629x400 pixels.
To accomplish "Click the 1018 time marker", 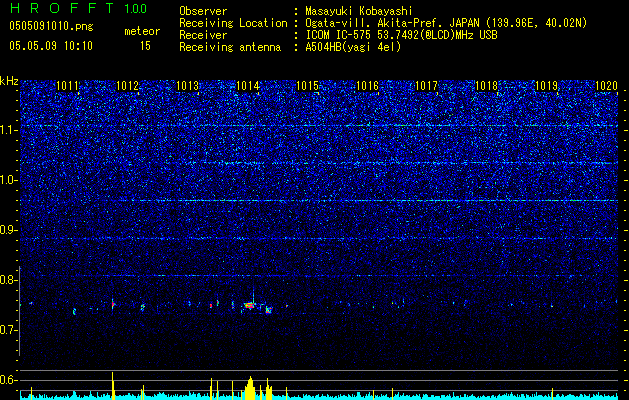I will click(x=486, y=86).
